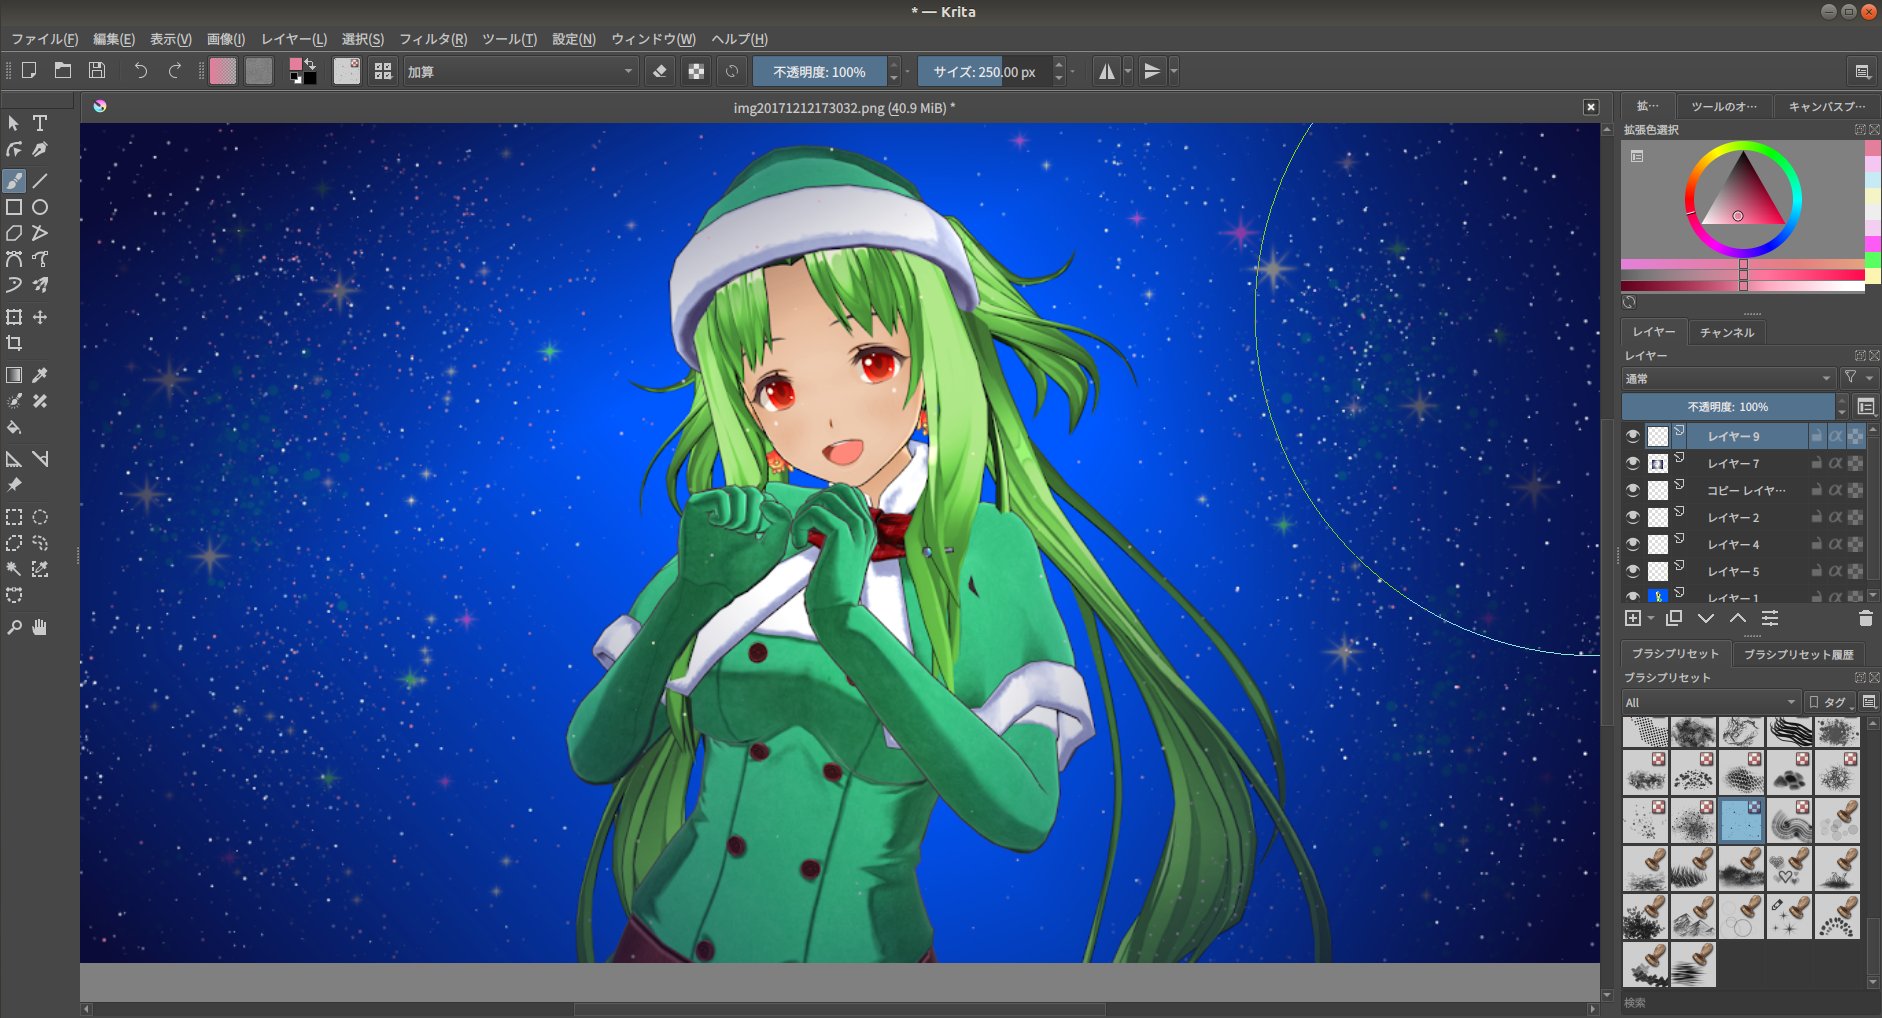Click the タグ button in brush presets
Screen dimensions: 1882x1018
pyautogui.click(x=1829, y=702)
